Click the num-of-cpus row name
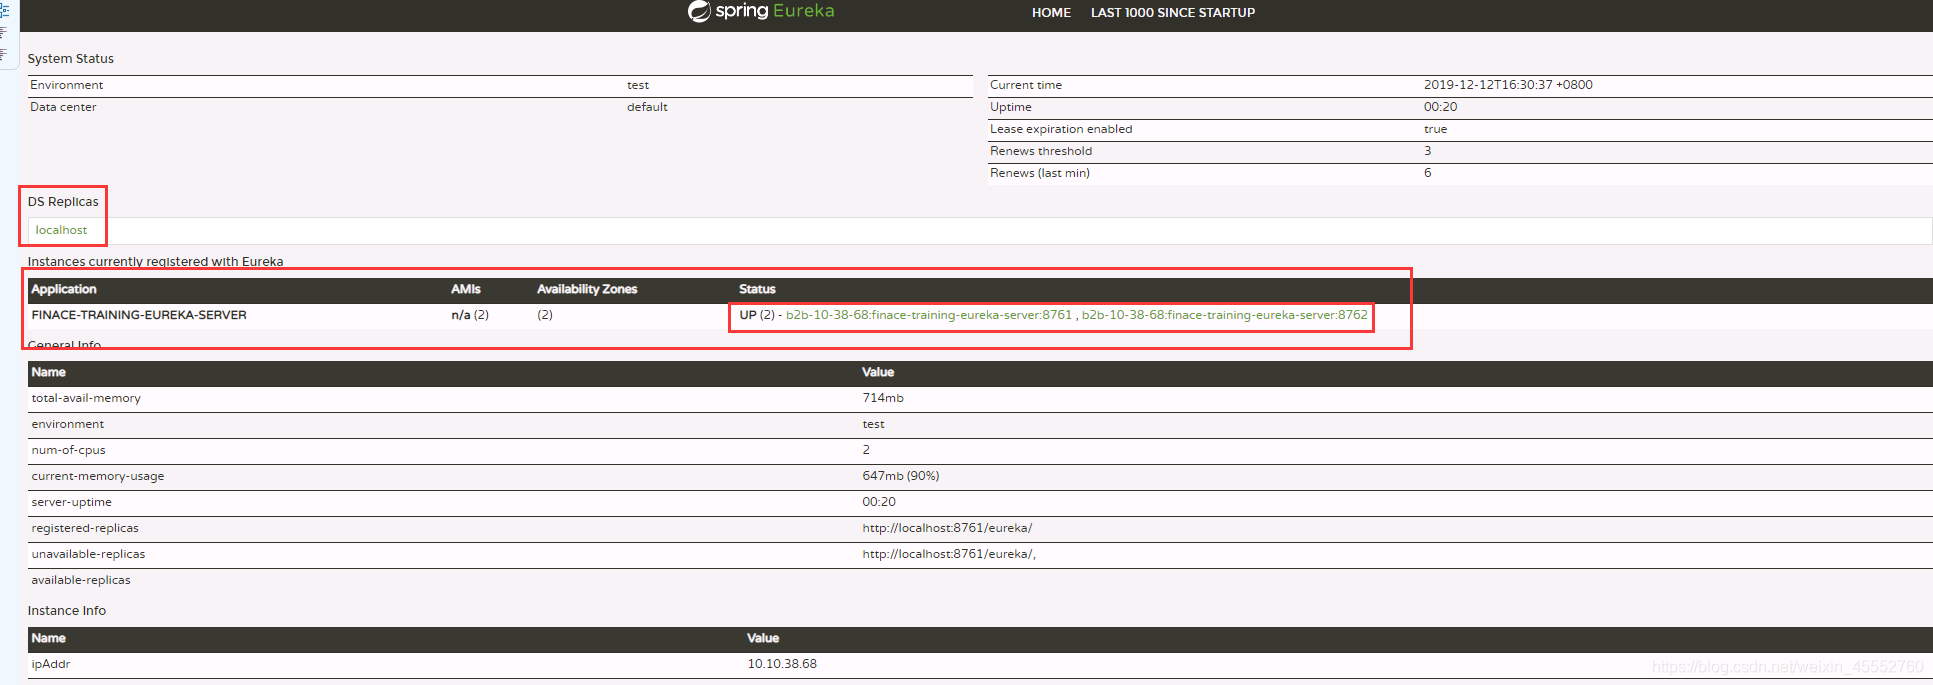Viewport: 1933px width, 685px height. pyautogui.click(x=68, y=450)
